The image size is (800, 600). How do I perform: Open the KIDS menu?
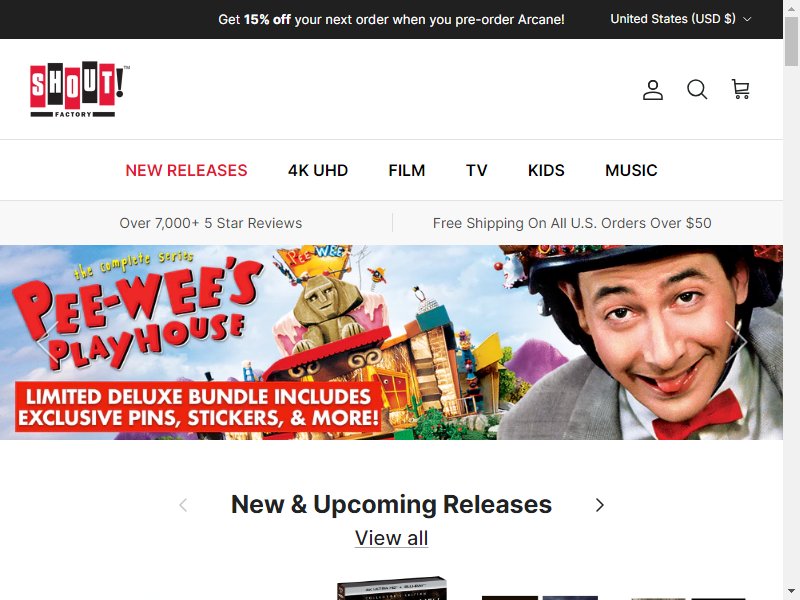(x=546, y=170)
